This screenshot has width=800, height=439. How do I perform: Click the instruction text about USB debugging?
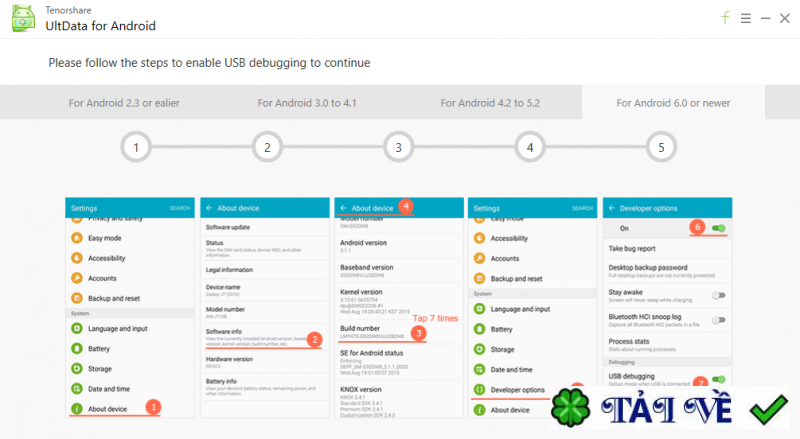209,63
